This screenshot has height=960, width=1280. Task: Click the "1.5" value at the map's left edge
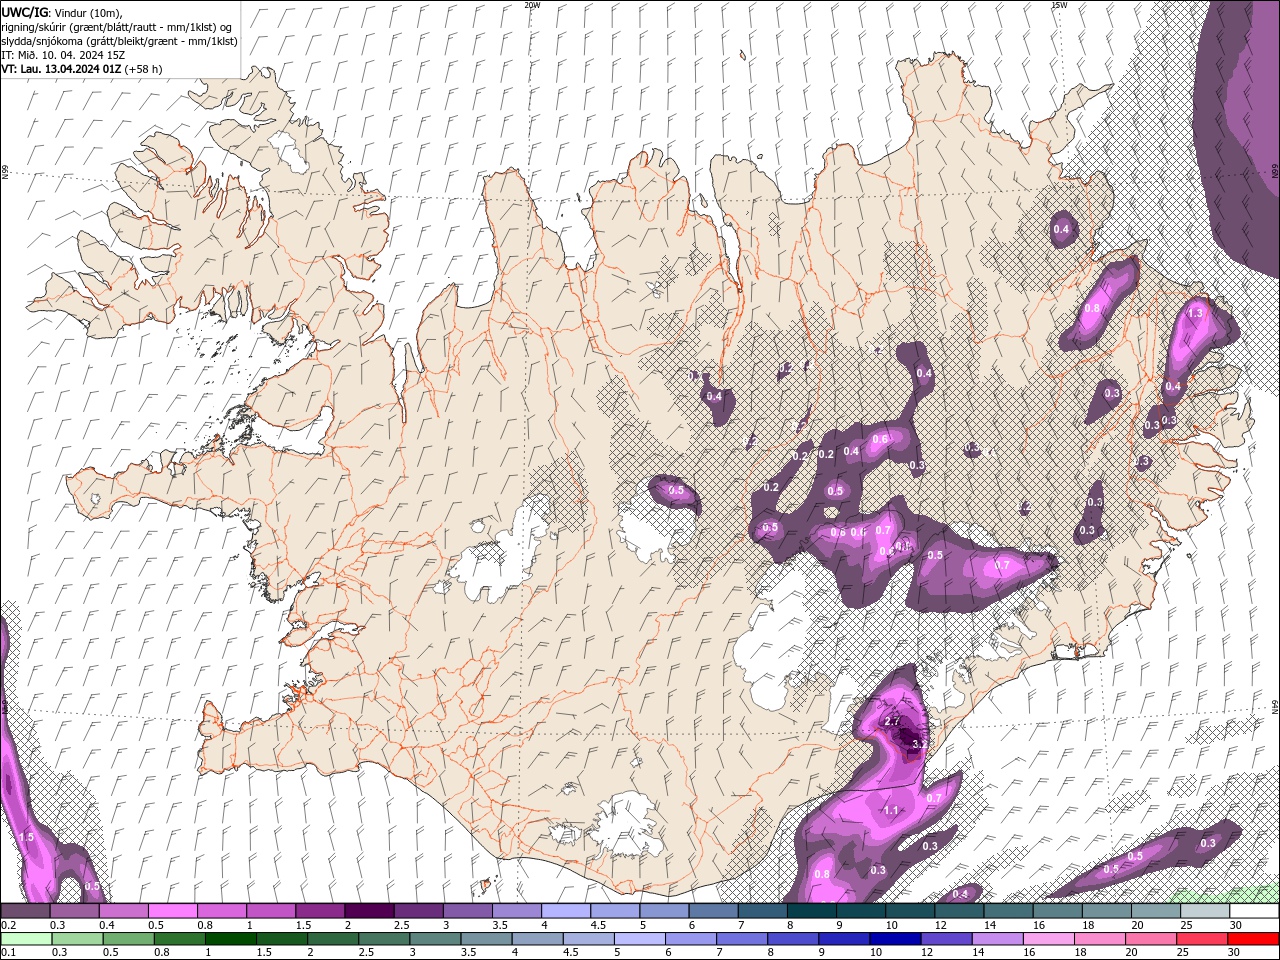click(27, 837)
